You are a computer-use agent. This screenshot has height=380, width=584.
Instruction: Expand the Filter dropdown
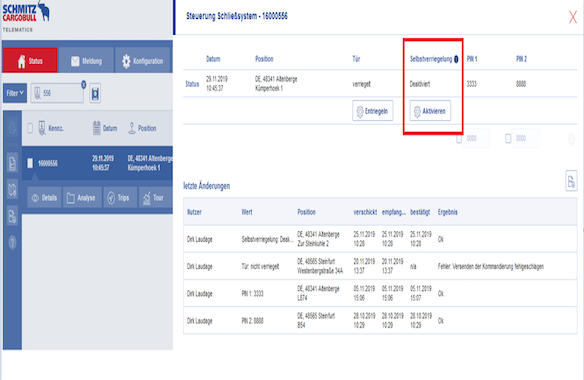pos(15,93)
